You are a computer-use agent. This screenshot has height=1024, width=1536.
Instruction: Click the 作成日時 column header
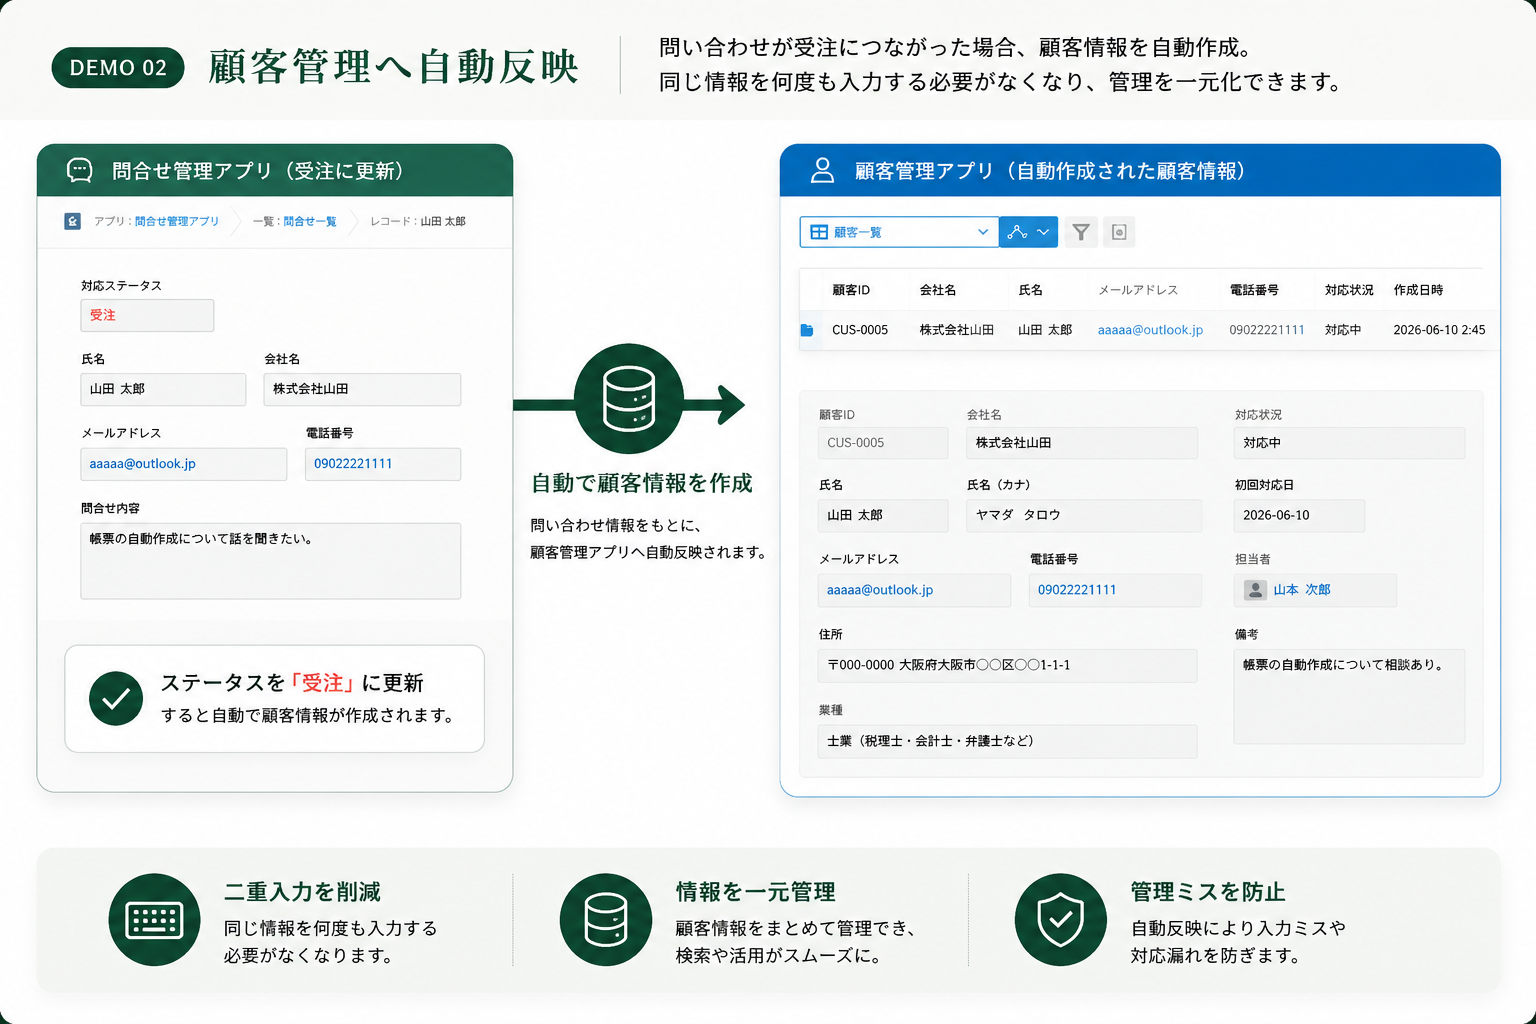[1418, 290]
